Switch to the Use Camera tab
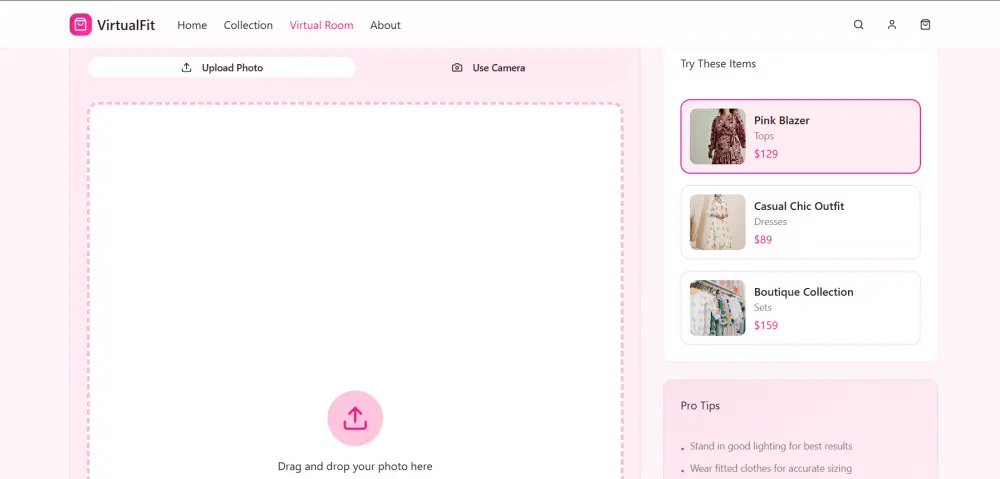The width and height of the screenshot is (1000, 479). pos(489,68)
